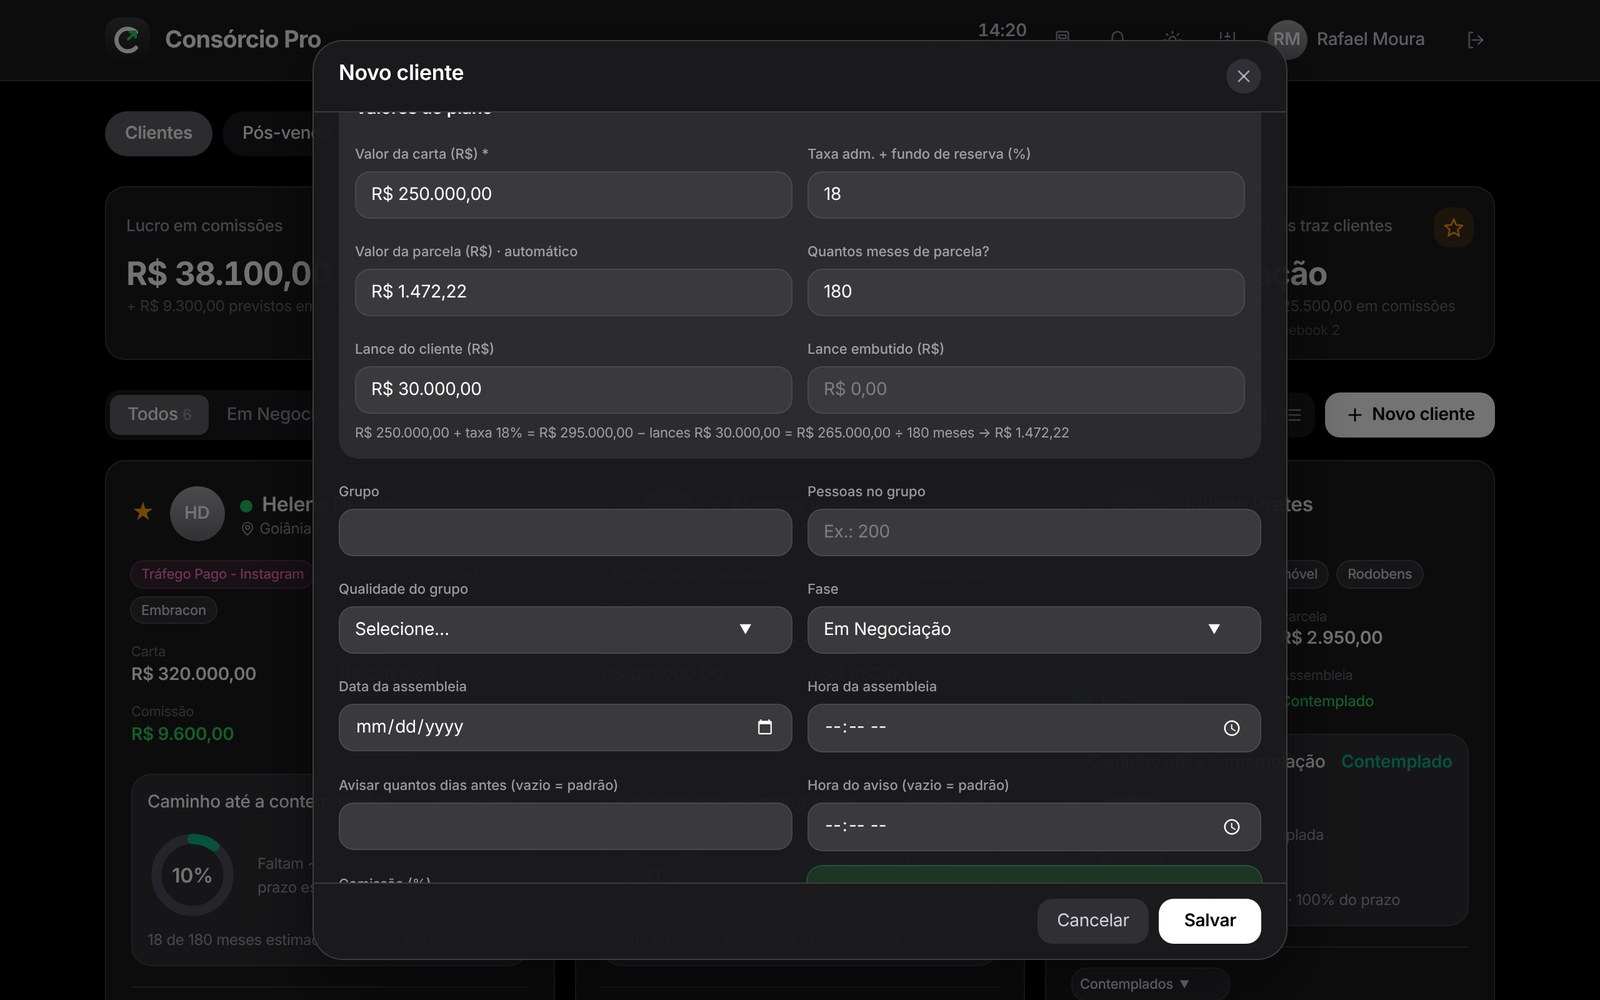This screenshot has height=1000, width=1600.
Task: Focus the Hora da assembleia time field
Action: pyautogui.click(x=1034, y=728)
